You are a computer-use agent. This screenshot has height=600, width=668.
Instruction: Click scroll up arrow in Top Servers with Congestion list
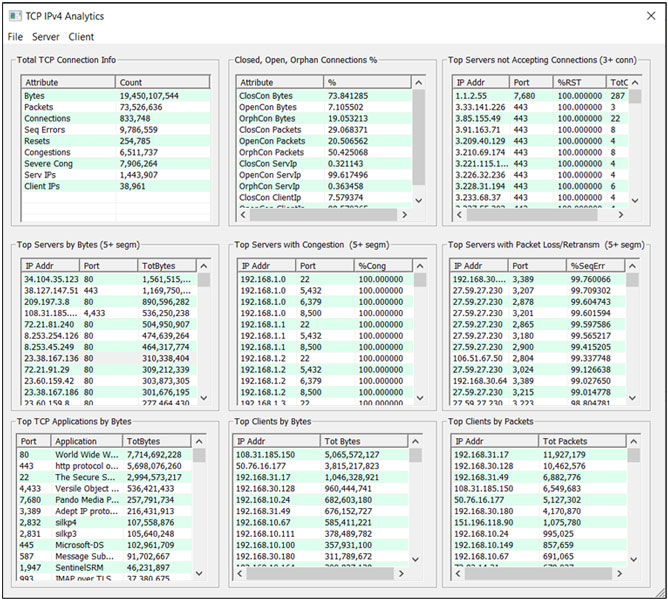click(420, 266)
